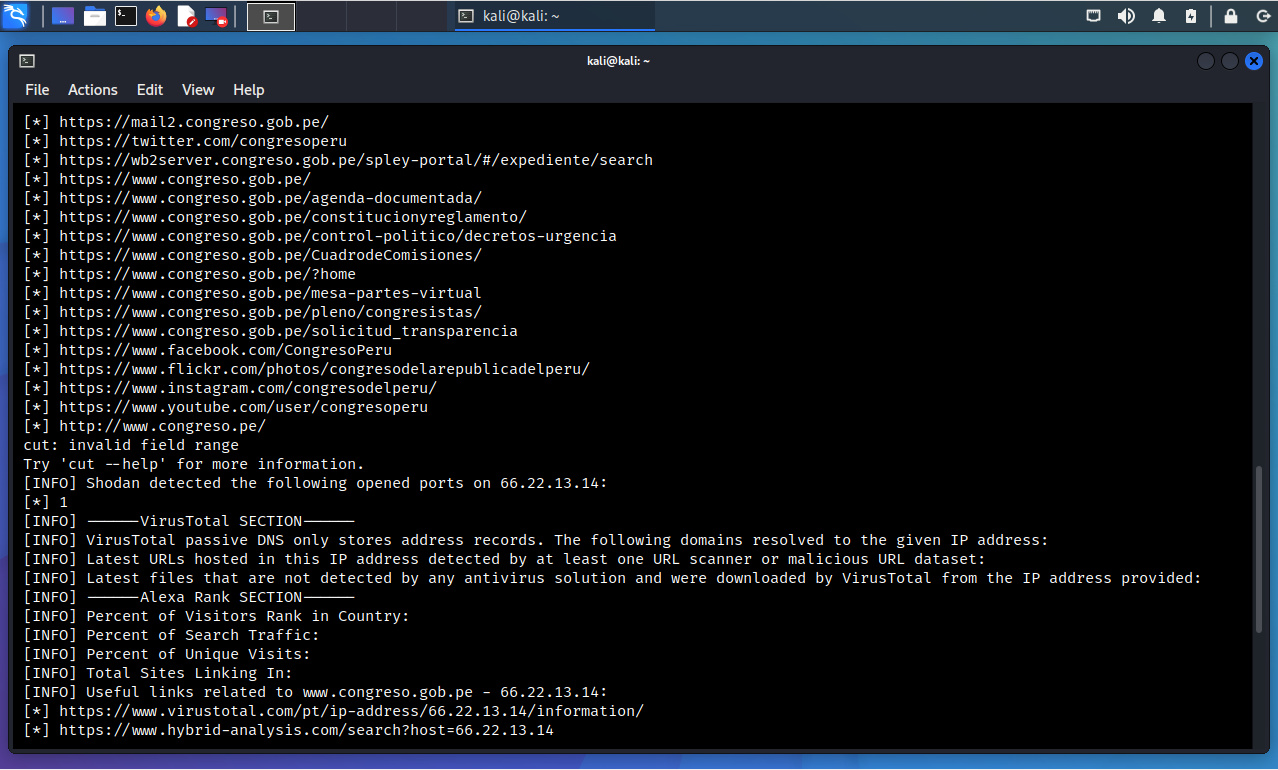Image resolution: width=1278 pixels, height=770 pixels.
Task: Open the Kali applications menu
Action: click(x=16, y=16)
